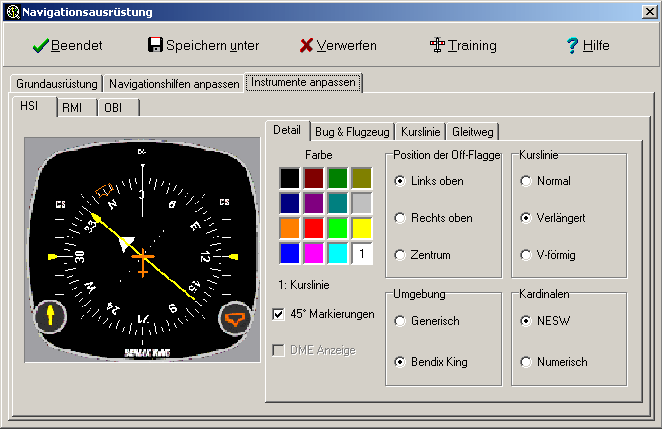The image size is (662, 429).
Task: Pick the bright blue color swatch
Action: click(x=290, y=253)
